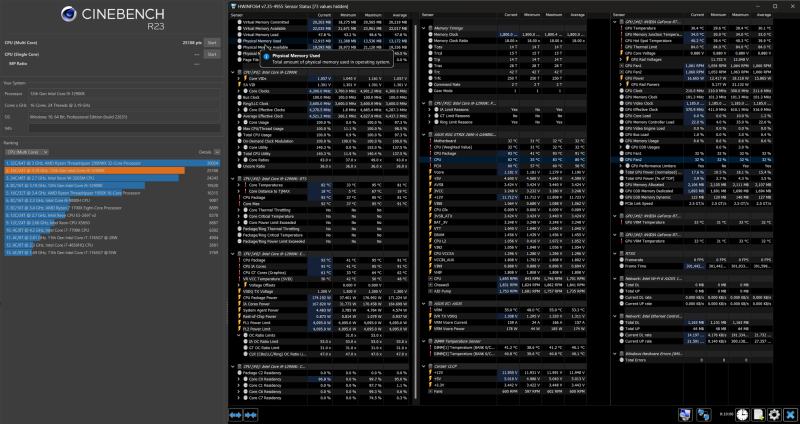The image size is (800, 424).
Task: Click the thermometer icon beside CPU IA Cores
Action: 239,266
